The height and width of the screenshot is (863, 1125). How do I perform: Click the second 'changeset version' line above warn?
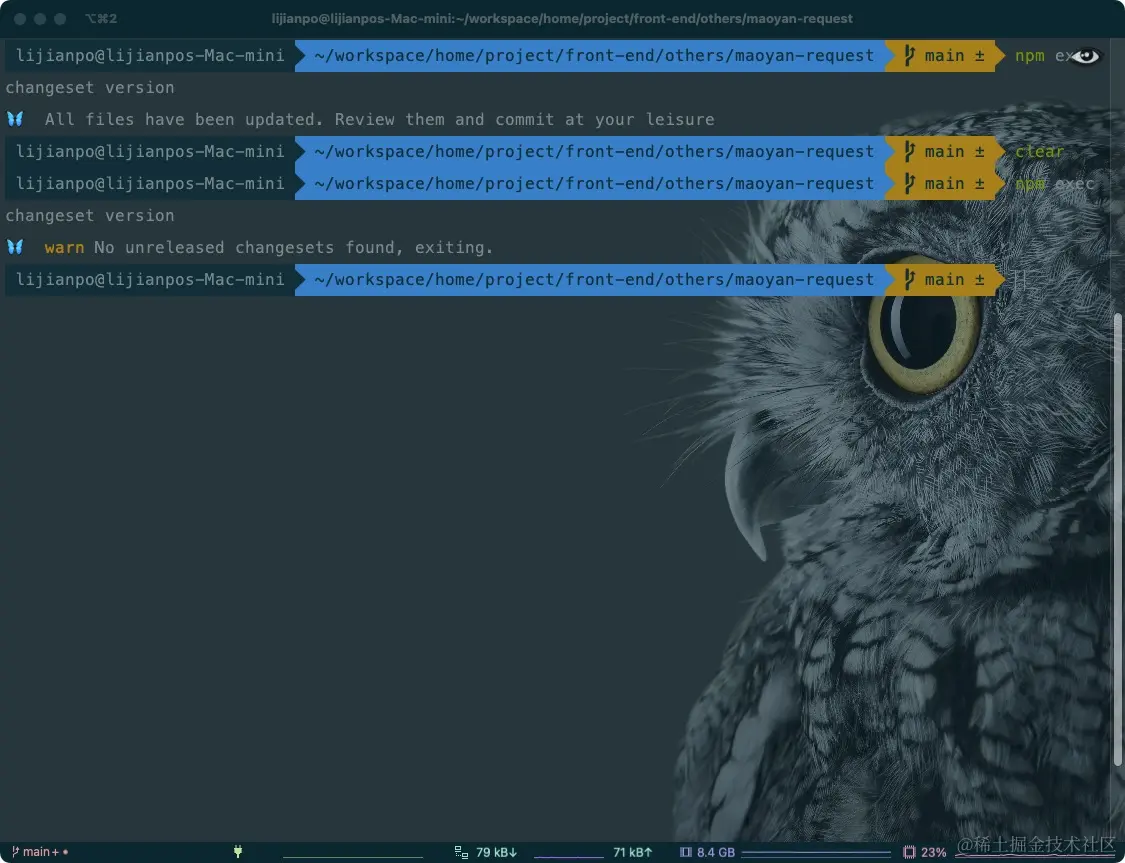click(90, 215)
